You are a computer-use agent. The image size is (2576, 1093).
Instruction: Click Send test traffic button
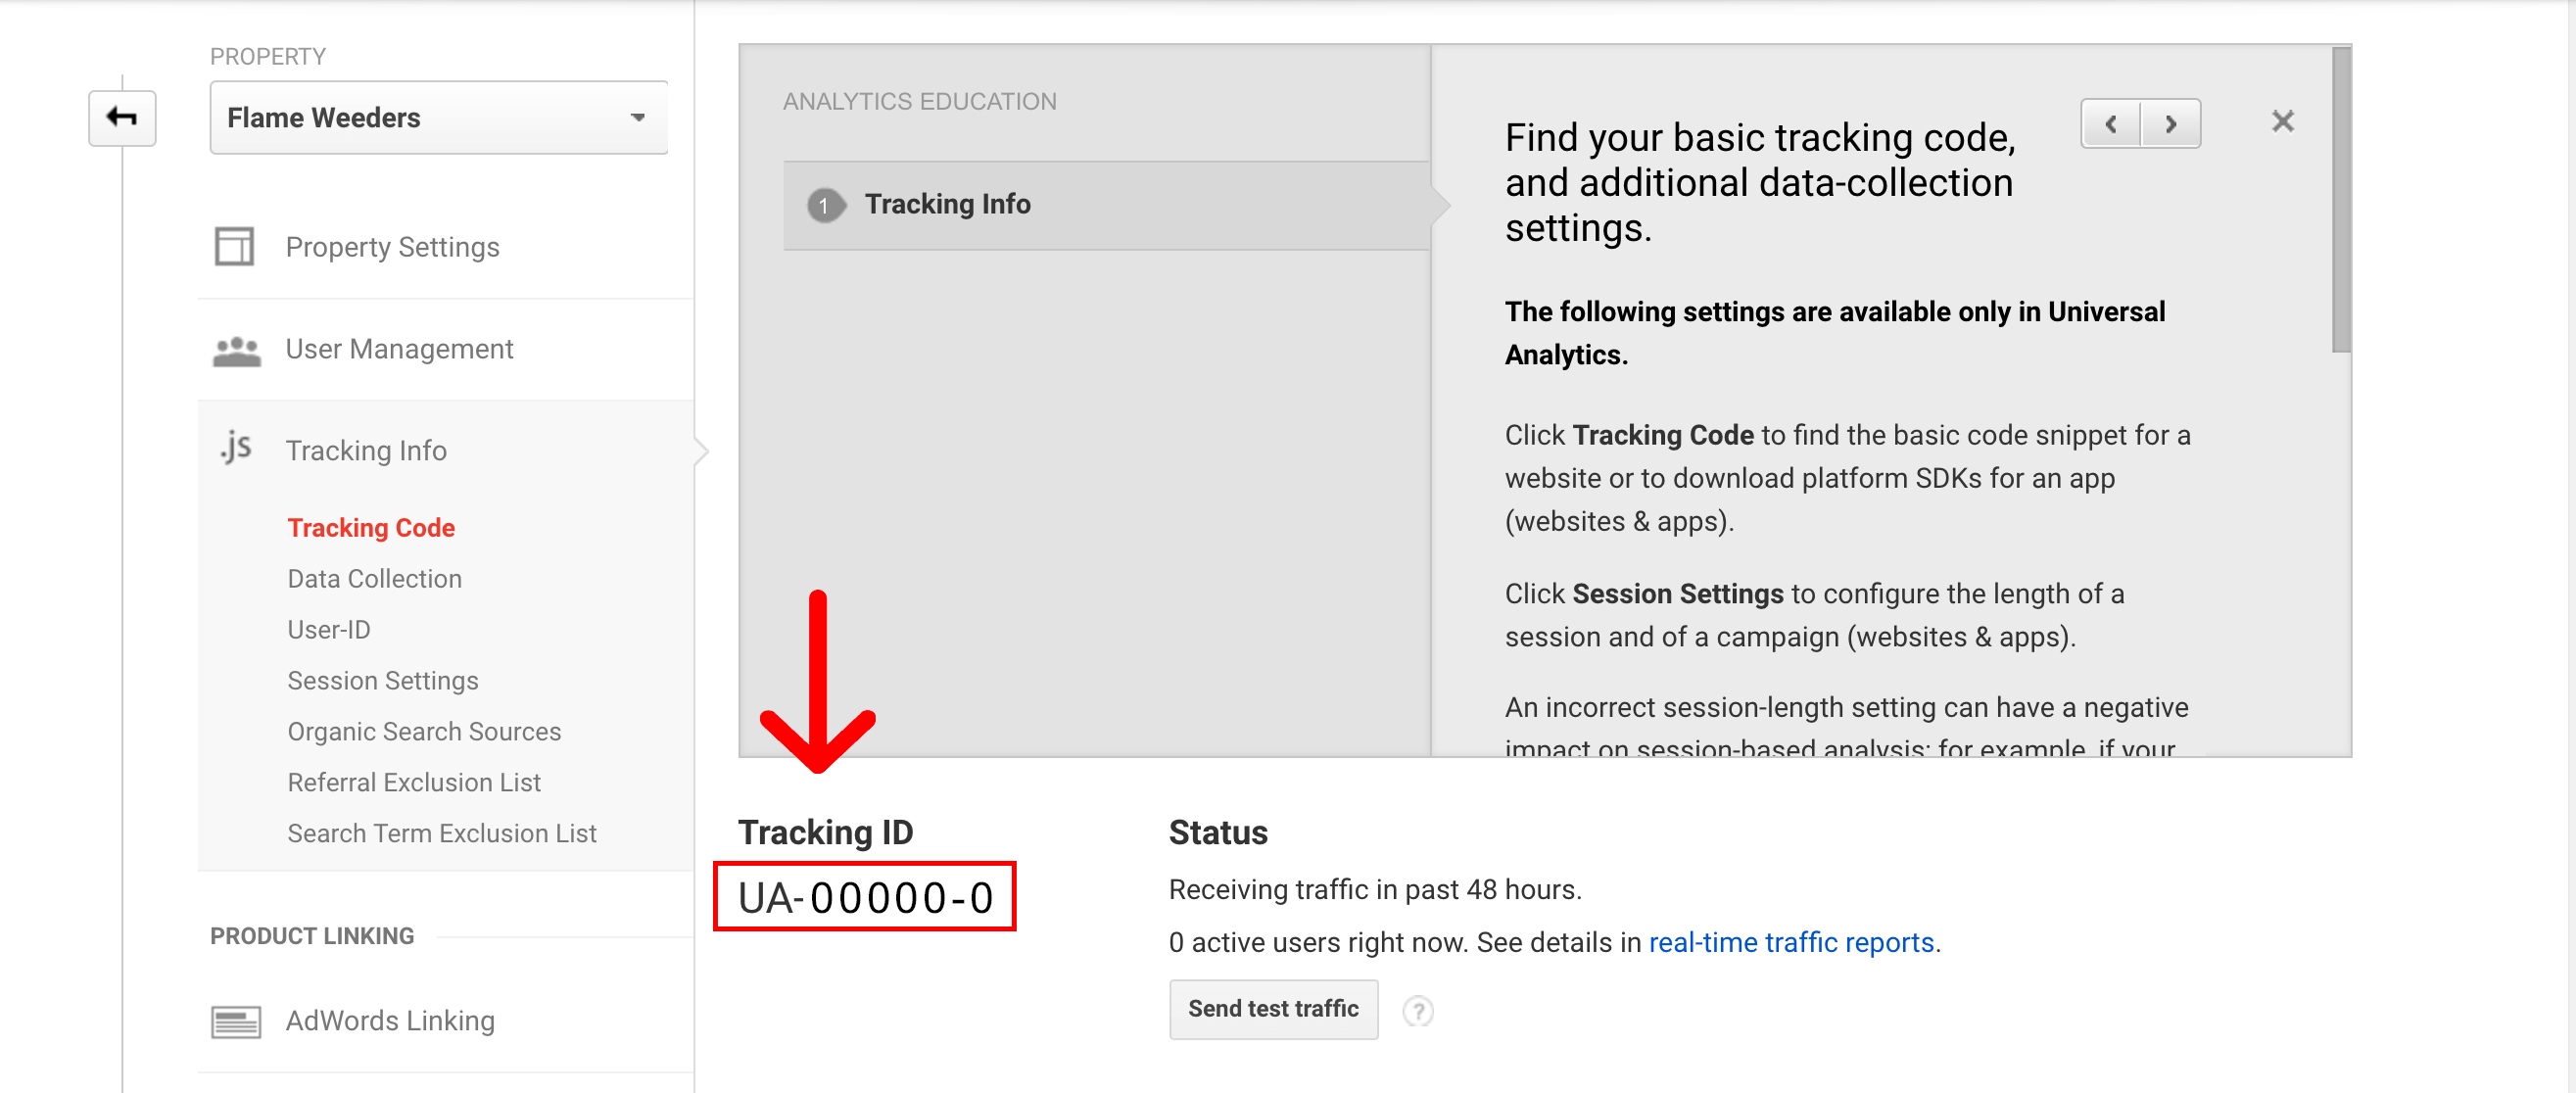(1272, 1009)
